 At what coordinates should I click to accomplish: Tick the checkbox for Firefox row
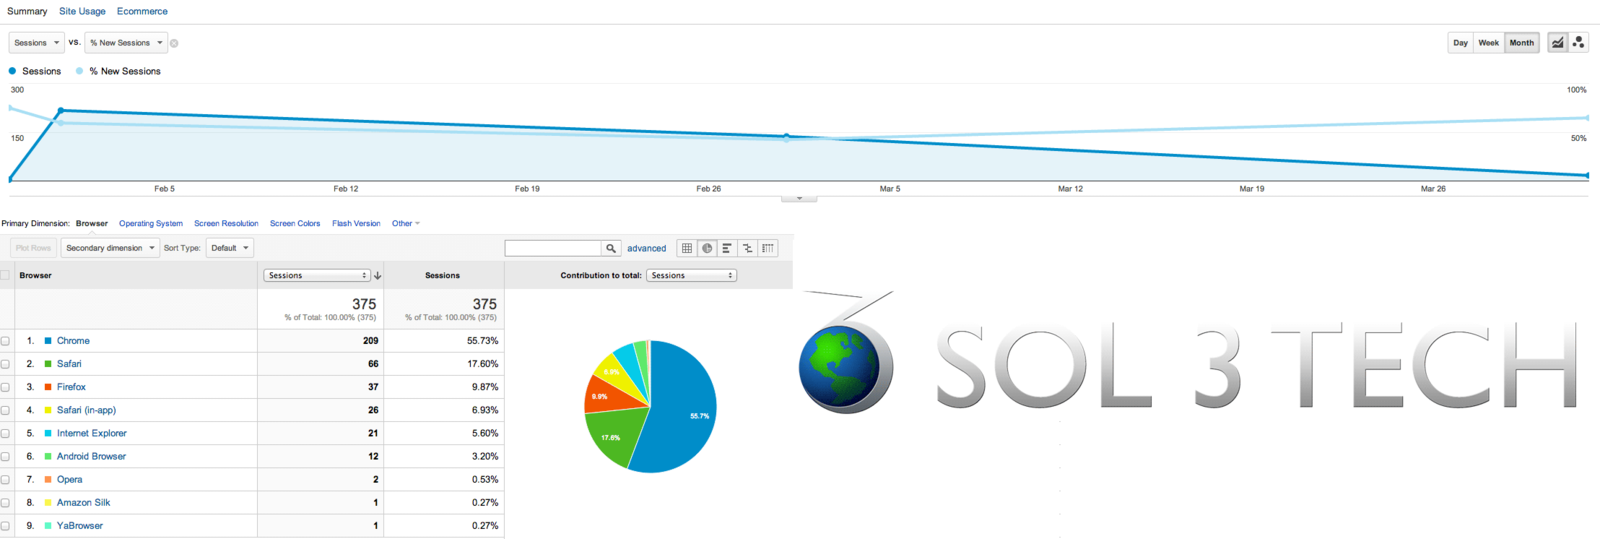pyautogui.click(x=5, y=387)
